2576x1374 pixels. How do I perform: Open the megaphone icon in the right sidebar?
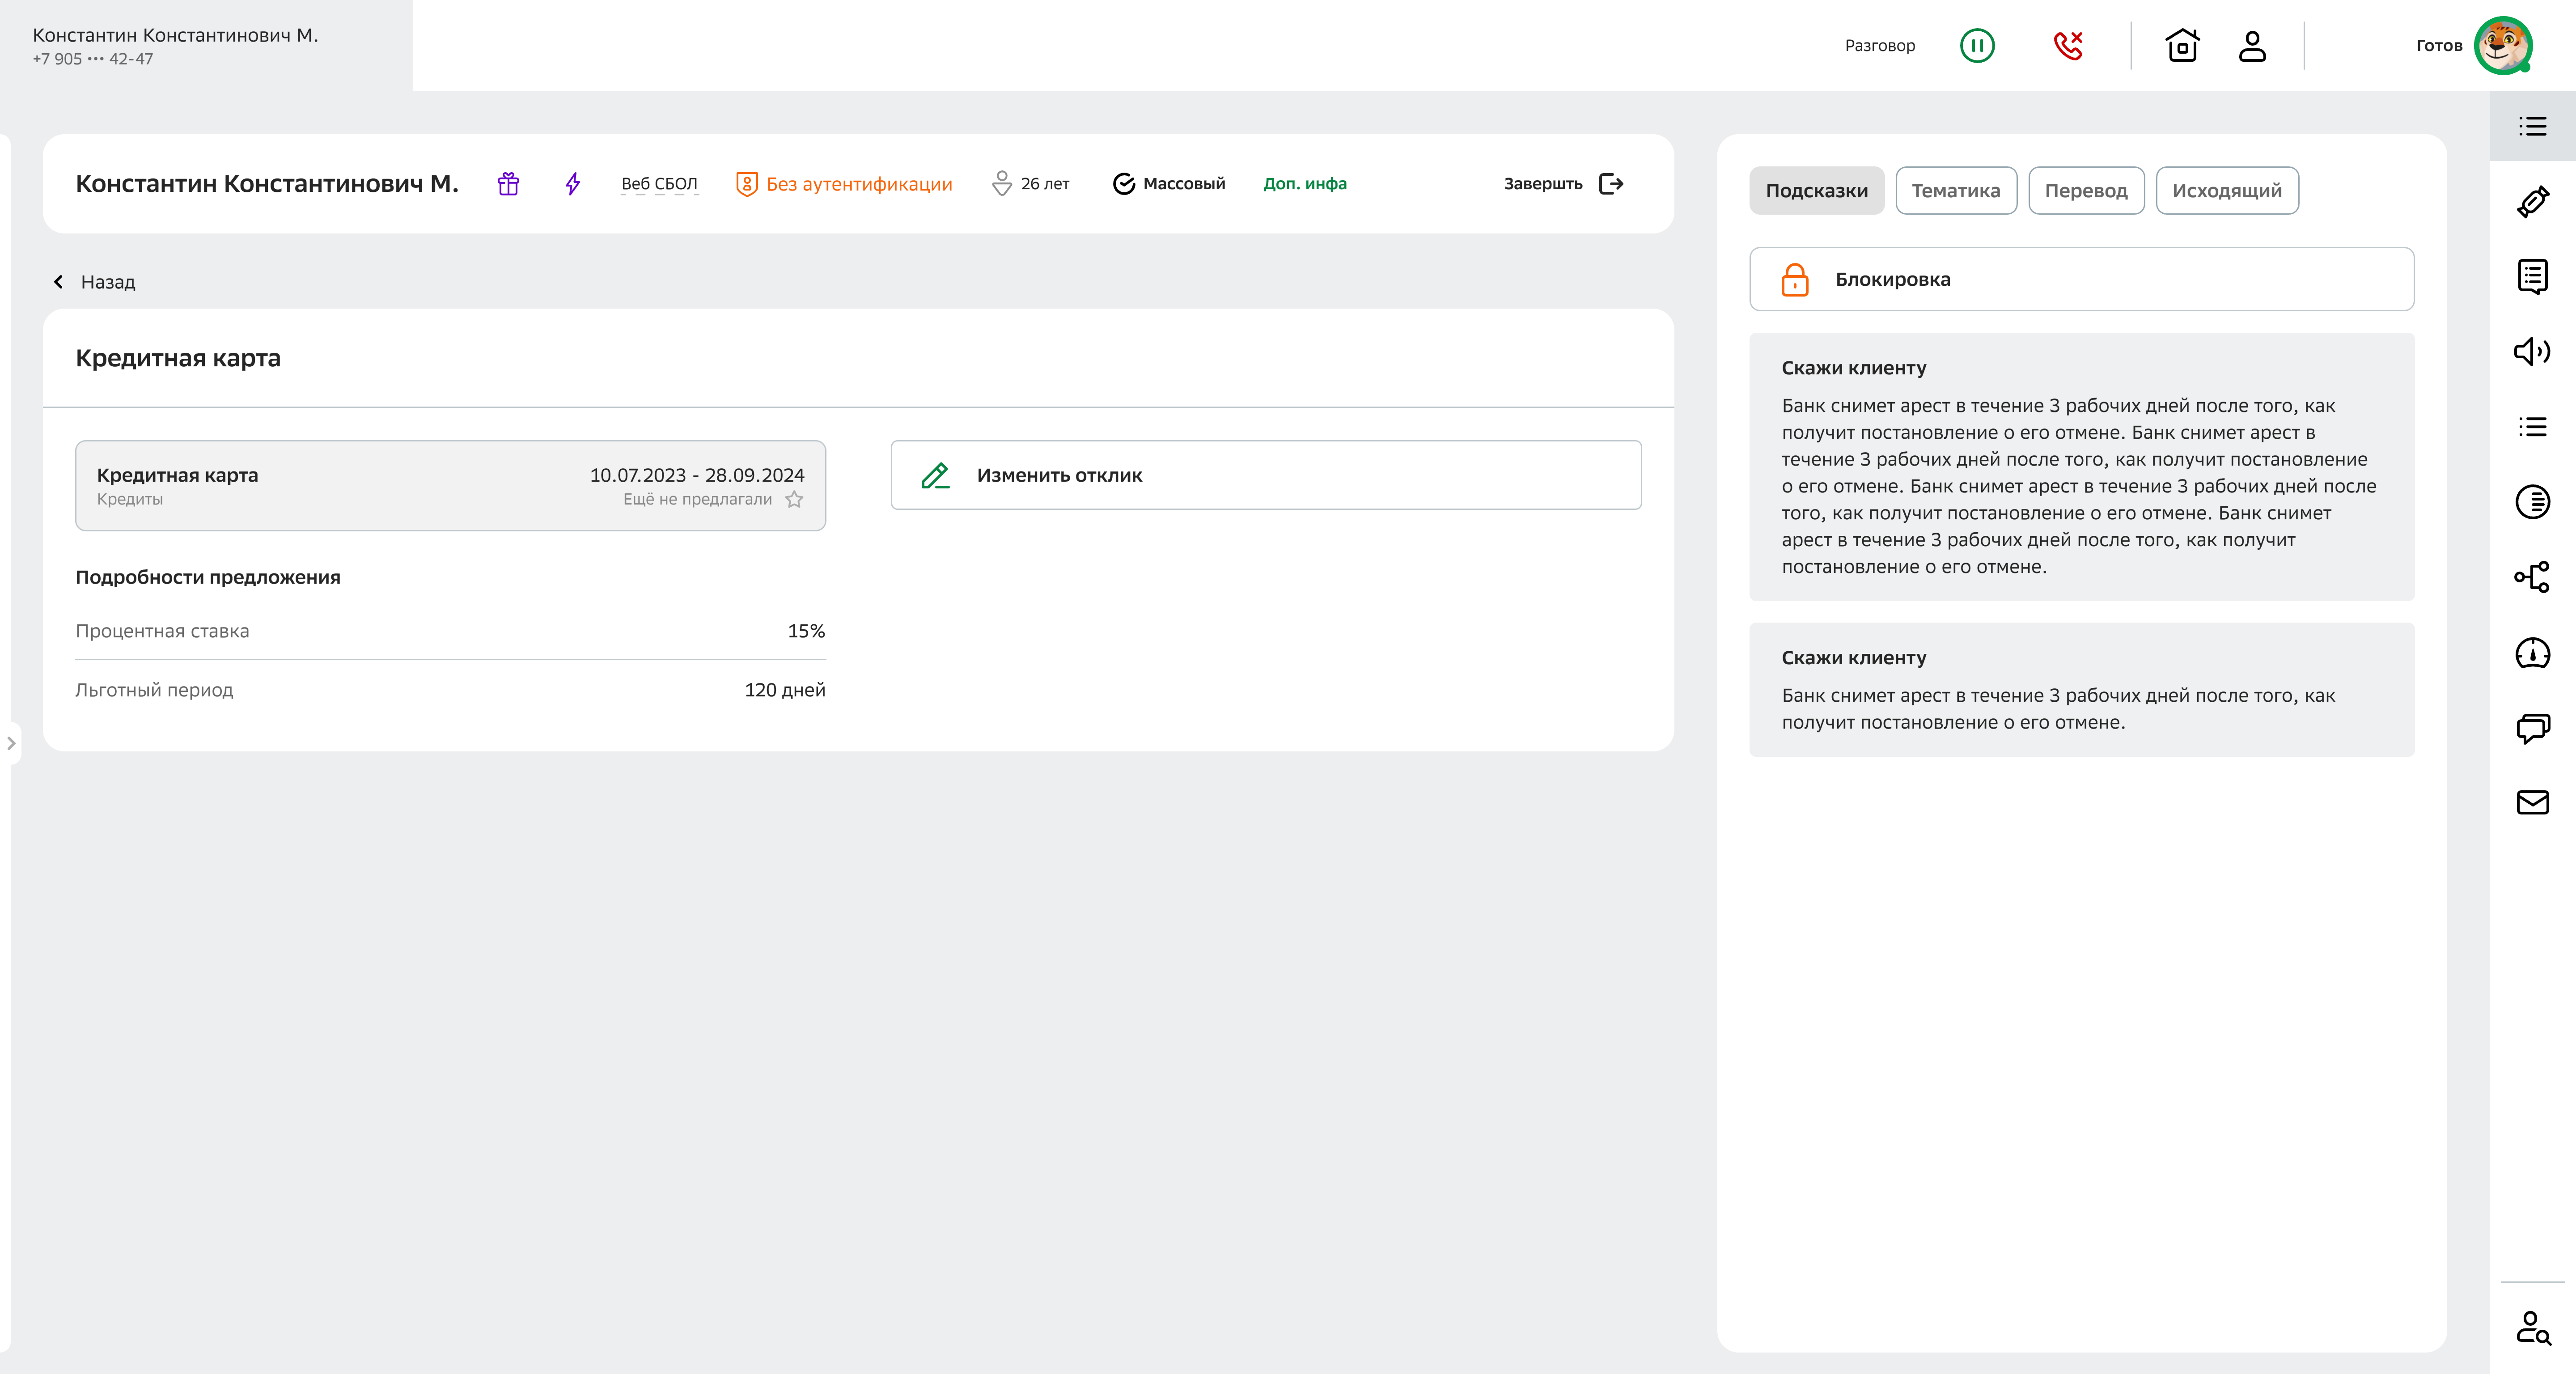pyautogui.click(x=2532, y=351)
